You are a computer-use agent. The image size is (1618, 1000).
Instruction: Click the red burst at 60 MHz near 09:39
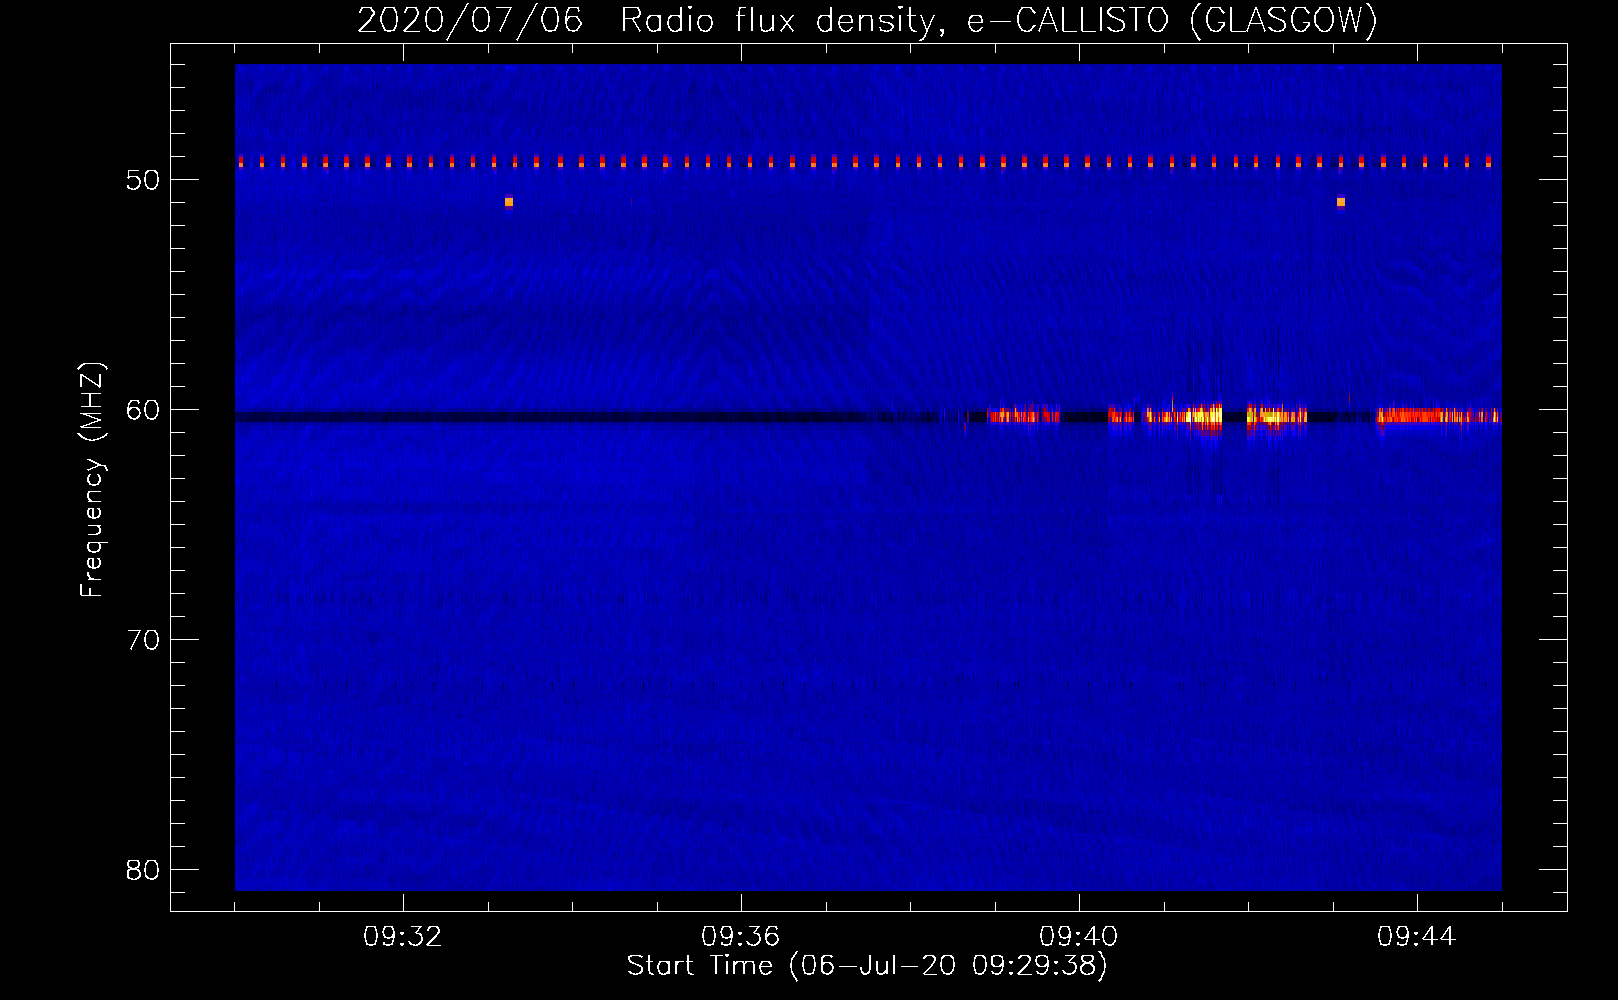(x=1023, y=415)
